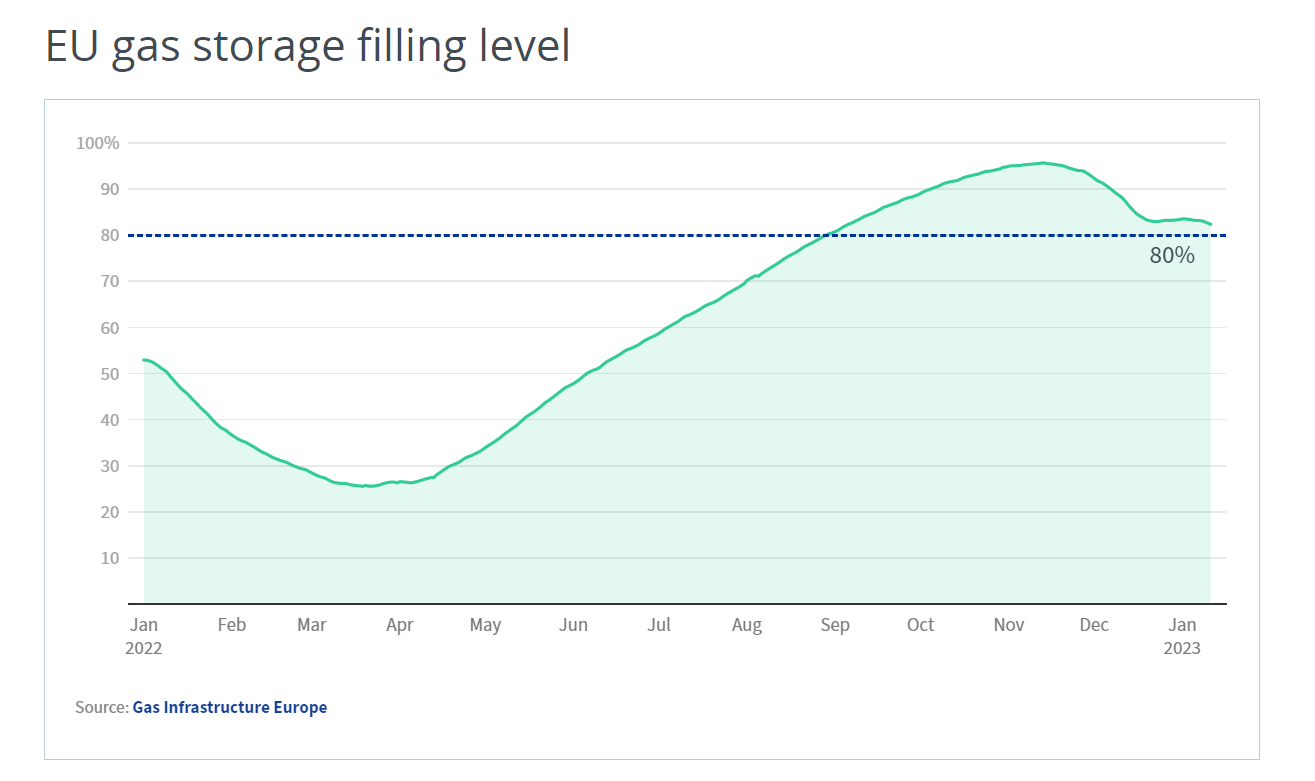Select the Nov label on the time axis
1315x781 pixels.
tap(1009, 625)
